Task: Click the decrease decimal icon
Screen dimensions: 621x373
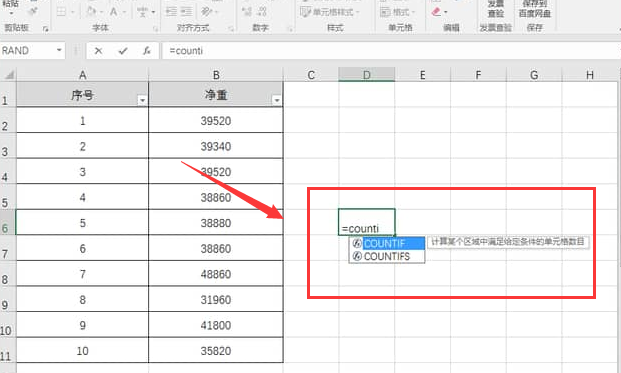Action: [262, 11]
